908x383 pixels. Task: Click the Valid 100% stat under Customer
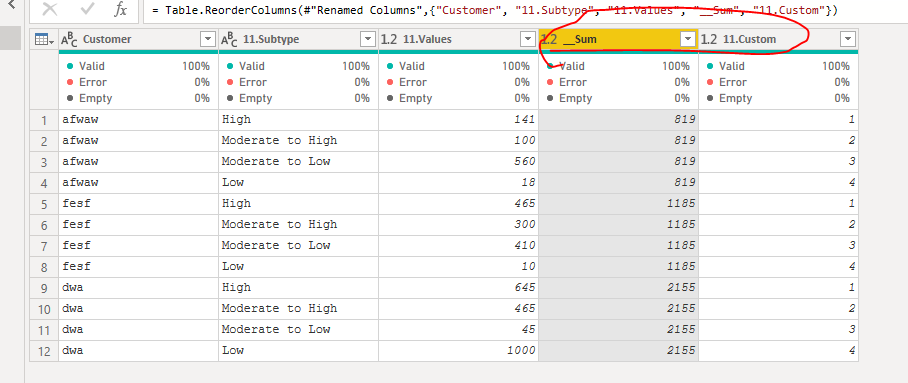(x=138, y=66)
